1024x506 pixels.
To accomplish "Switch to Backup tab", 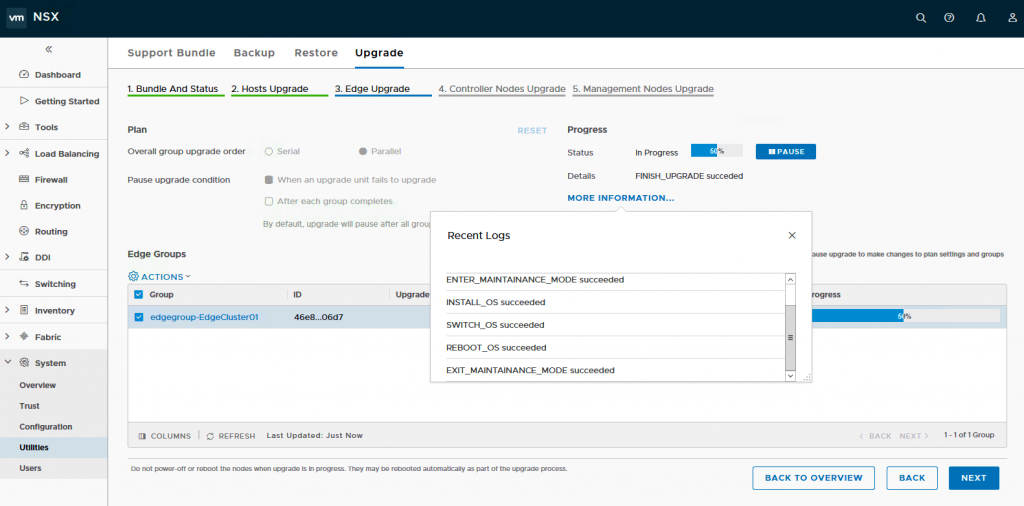I will 254,53.
